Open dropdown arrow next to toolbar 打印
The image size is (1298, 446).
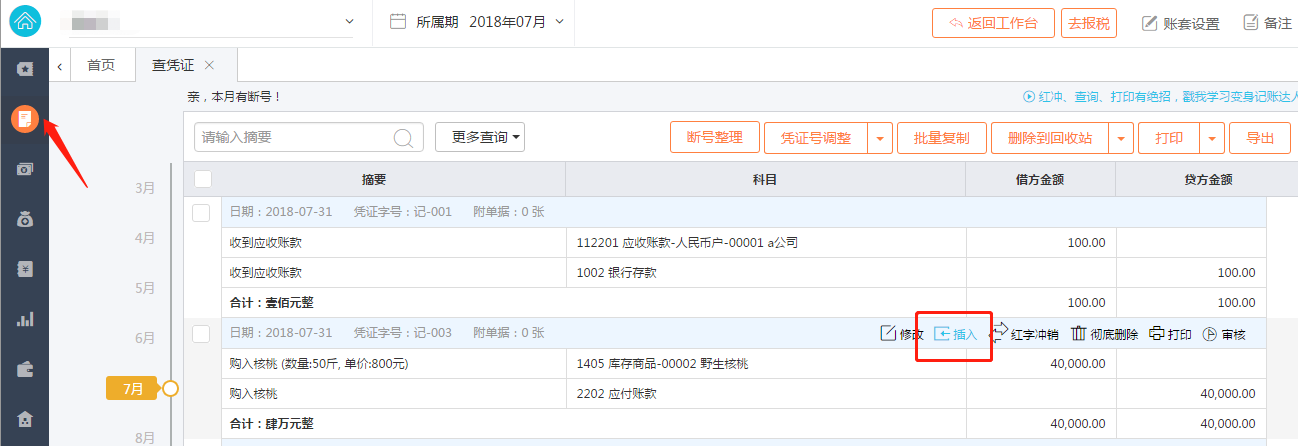[1212, 138]
